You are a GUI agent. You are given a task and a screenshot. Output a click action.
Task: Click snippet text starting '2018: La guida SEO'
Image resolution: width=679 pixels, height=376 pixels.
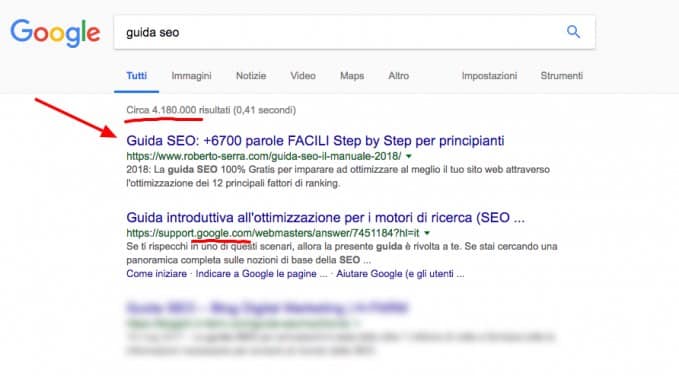click(338, 176)
